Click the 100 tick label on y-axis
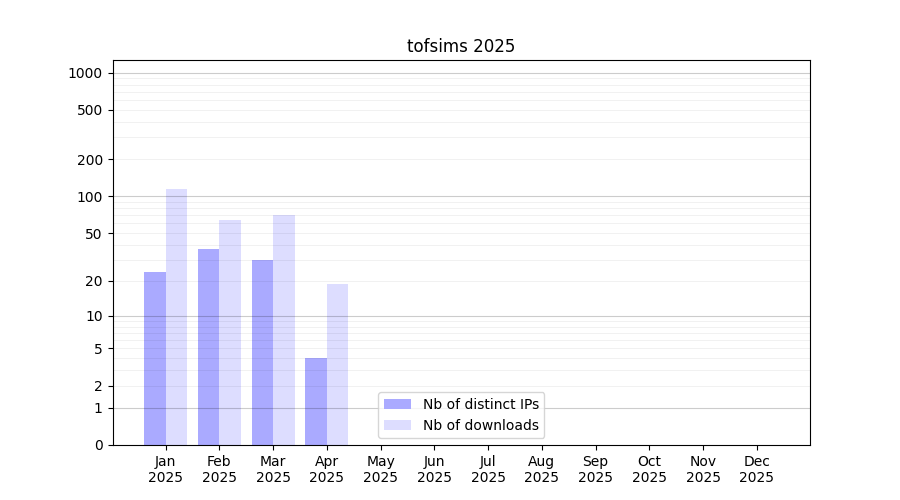 coord(90,197)
